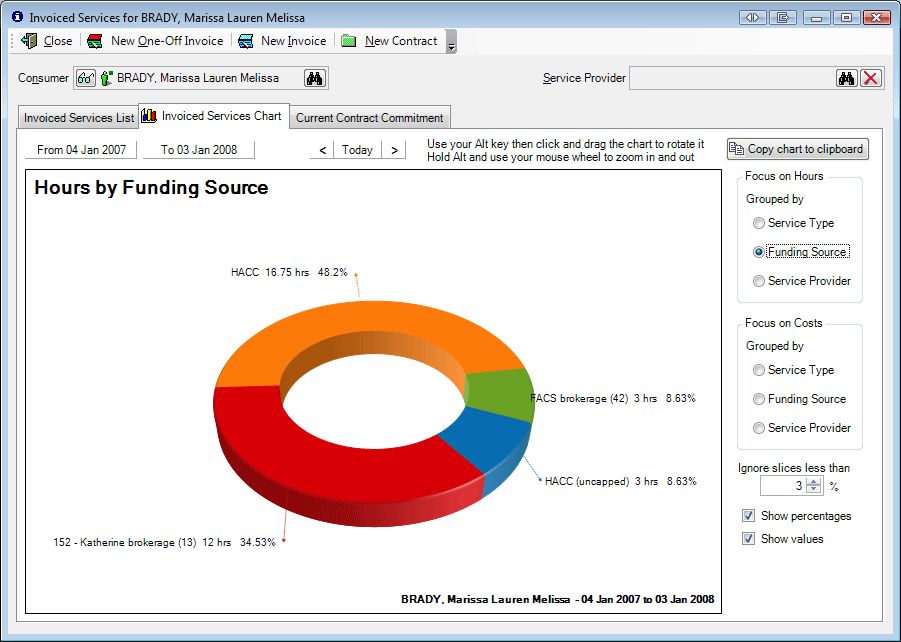
Task: Click the 'HACC (uncapped) 3 hrs' label
Action: click(x=621, y=482)
